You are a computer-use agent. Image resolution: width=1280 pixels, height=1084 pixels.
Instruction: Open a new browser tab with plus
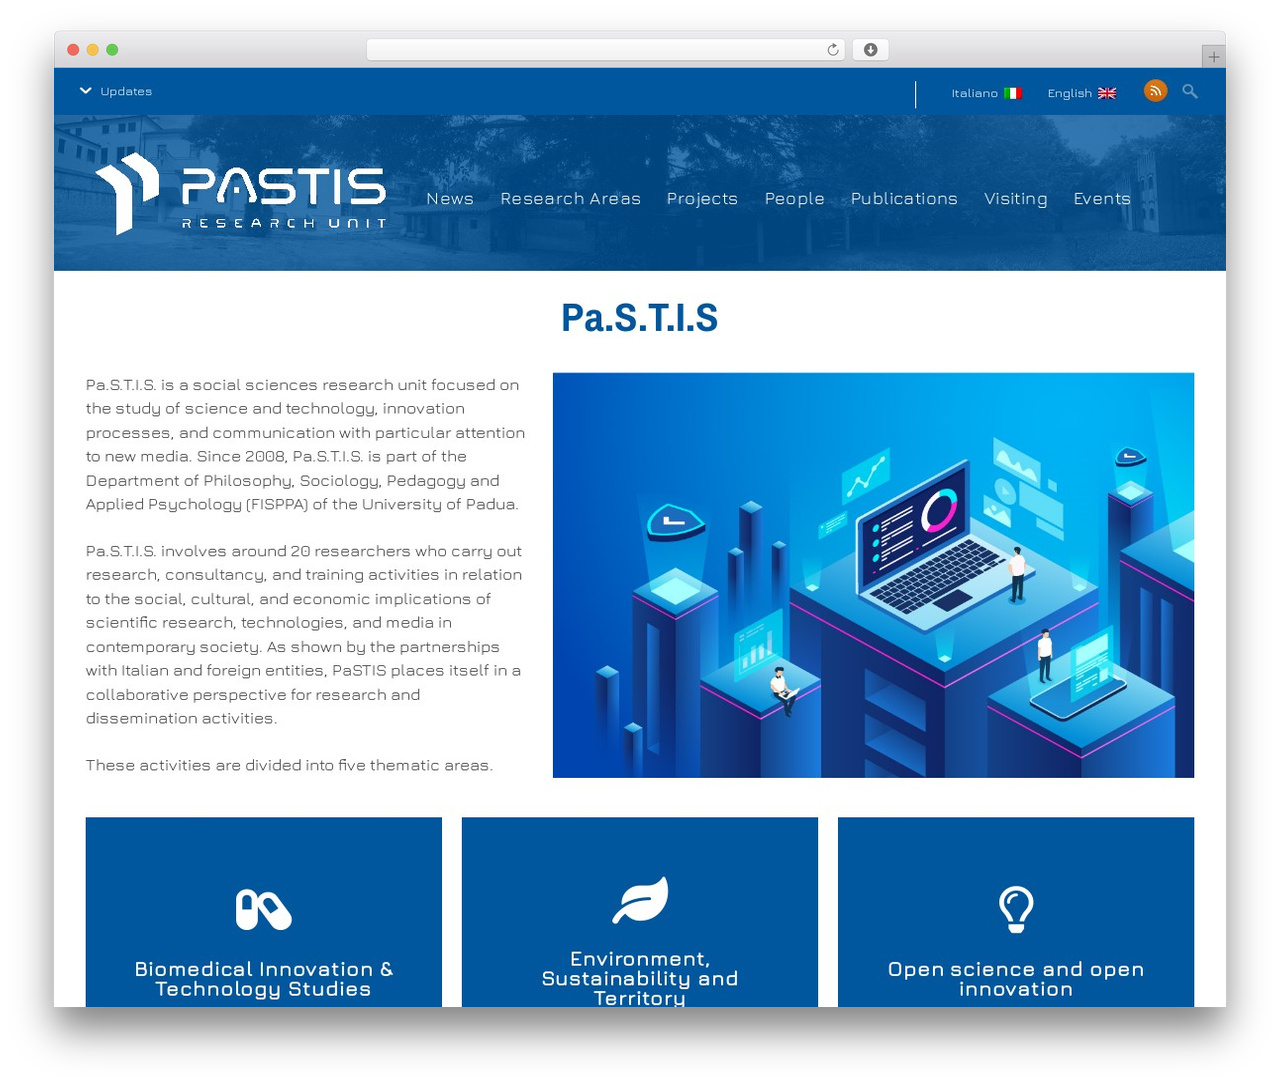(x=1213, y=57)
